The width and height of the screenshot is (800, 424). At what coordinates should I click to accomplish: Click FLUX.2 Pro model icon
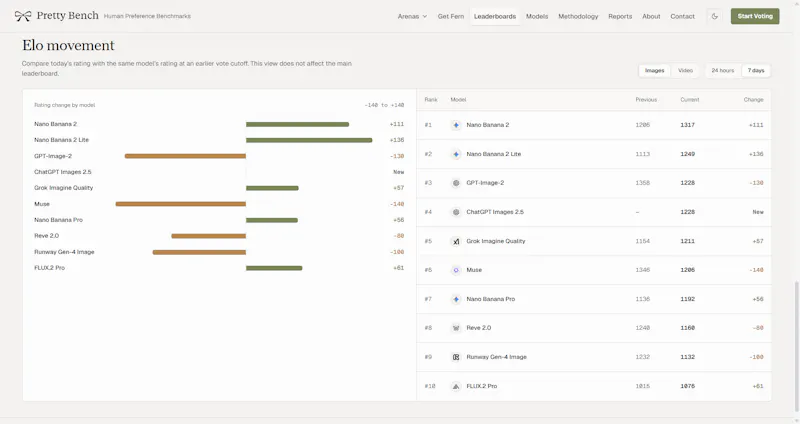point(456,386)
